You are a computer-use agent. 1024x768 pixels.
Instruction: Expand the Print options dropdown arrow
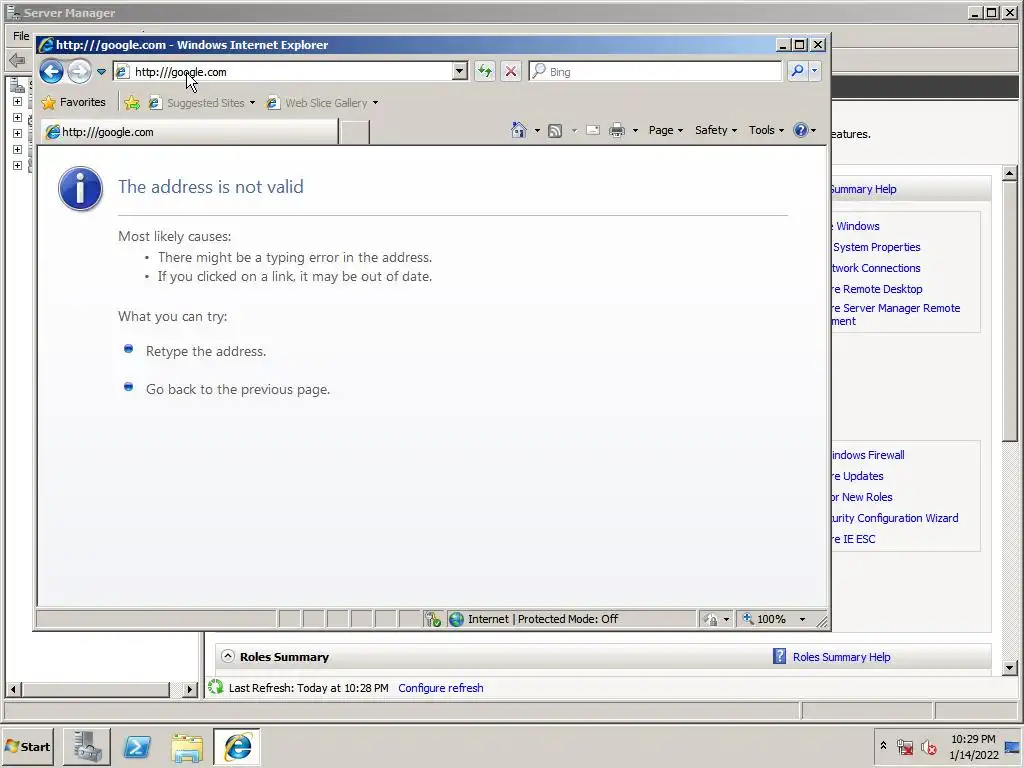point(635,131)
